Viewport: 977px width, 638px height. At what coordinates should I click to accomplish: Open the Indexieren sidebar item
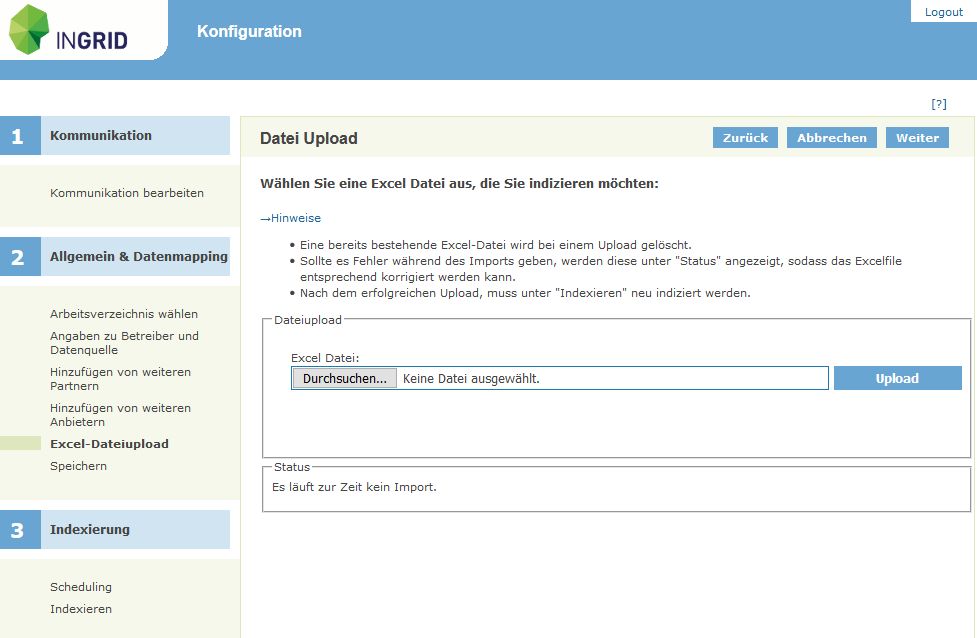point(81,609)
